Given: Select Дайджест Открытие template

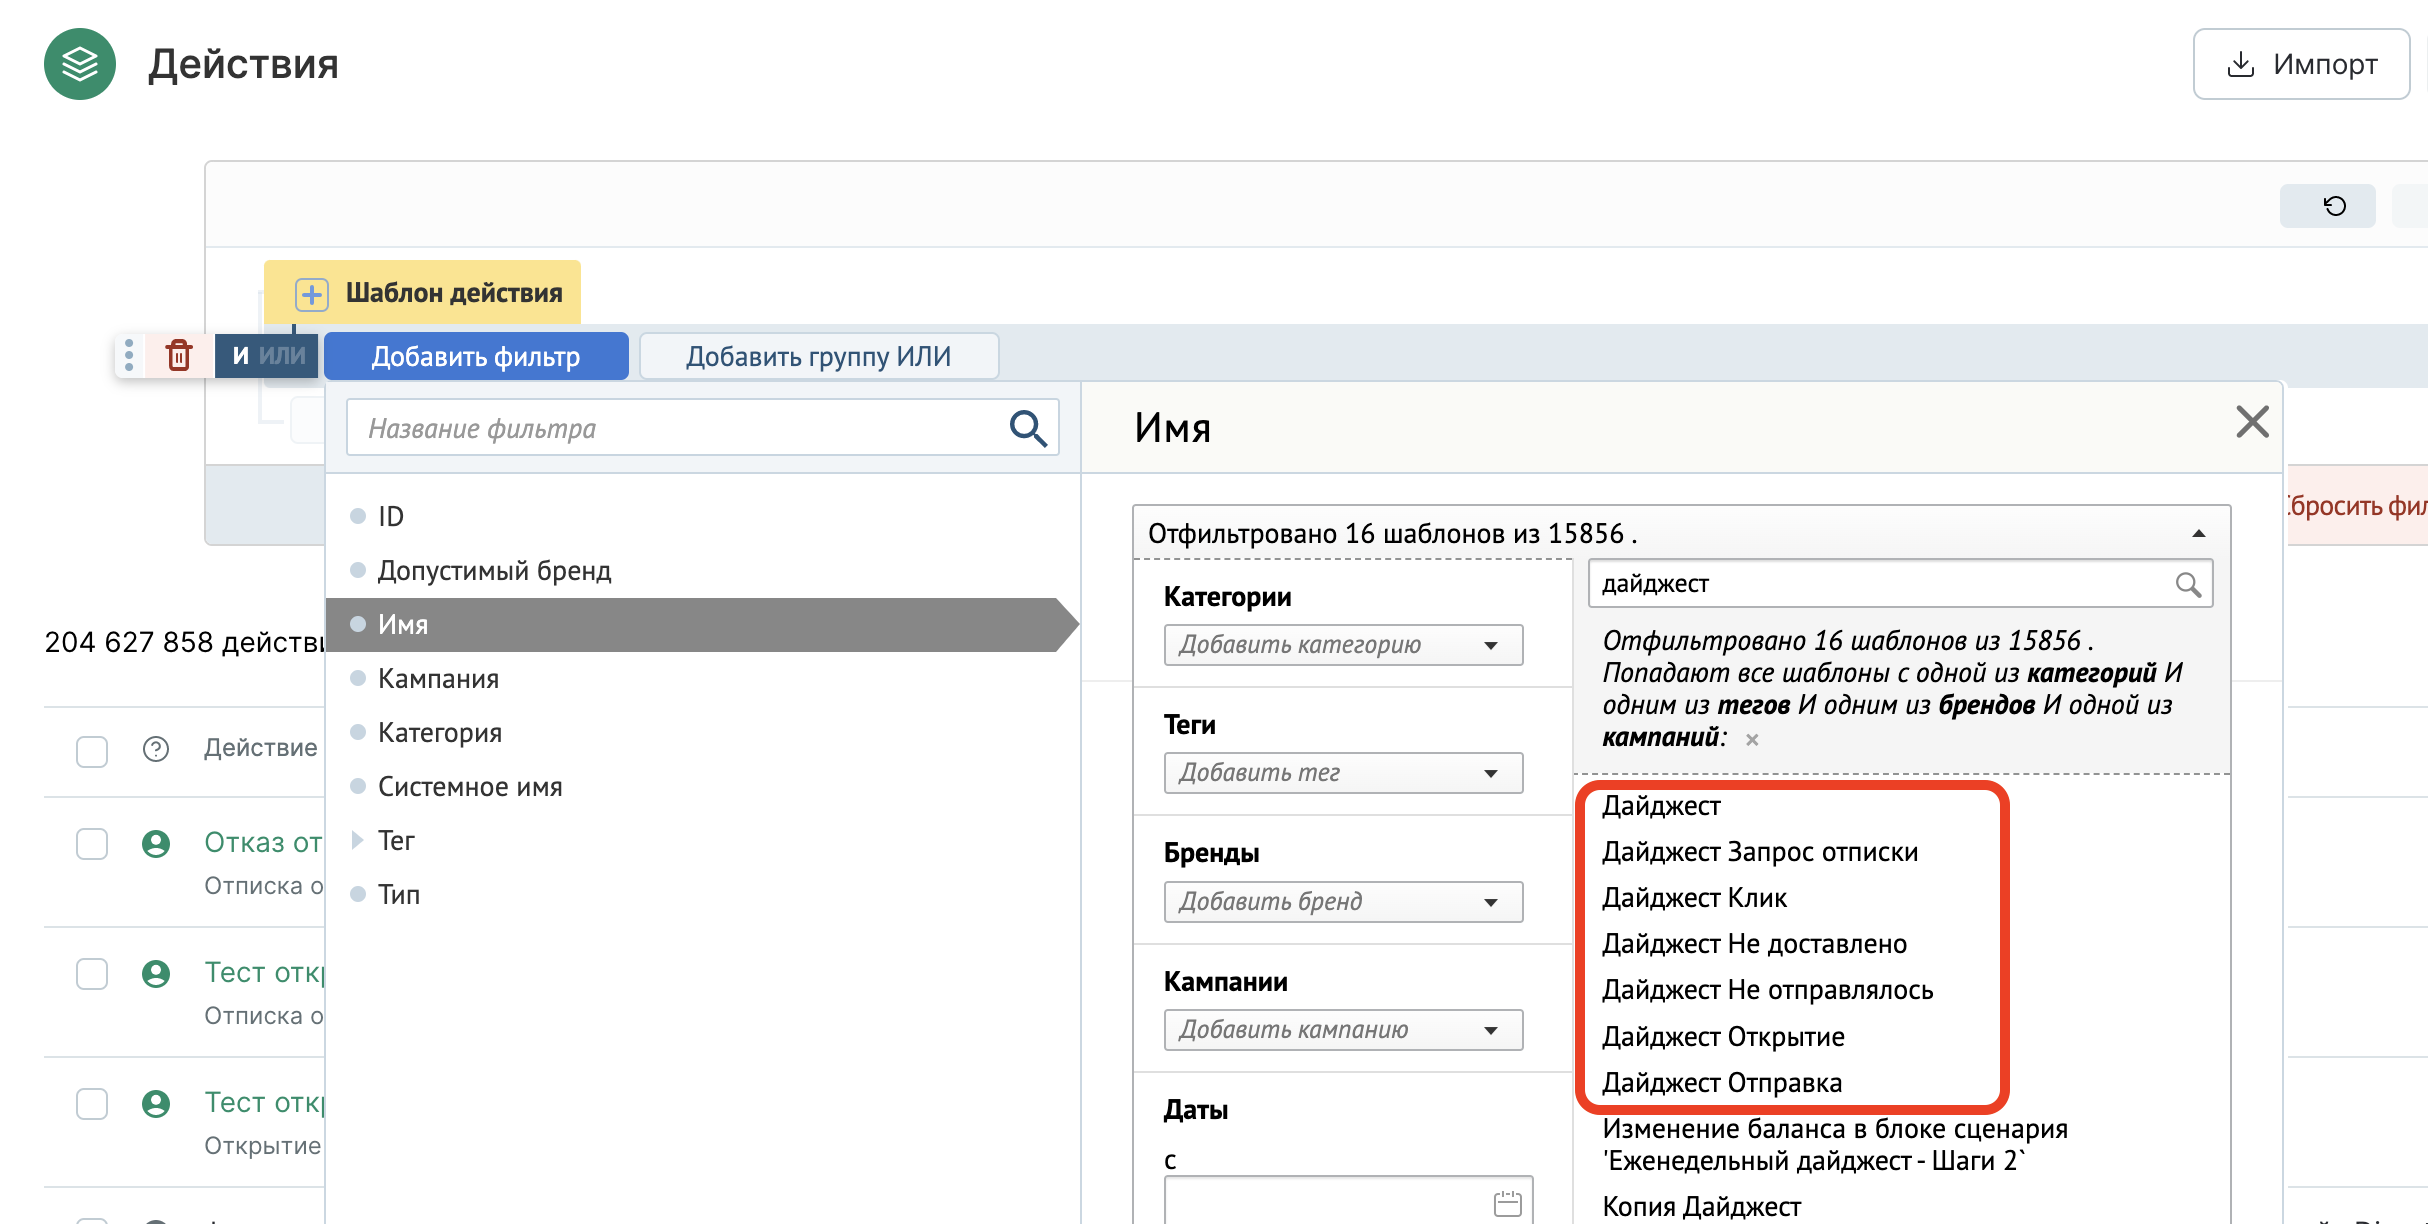Looking at the screenshot, I should (1723, 1037).
